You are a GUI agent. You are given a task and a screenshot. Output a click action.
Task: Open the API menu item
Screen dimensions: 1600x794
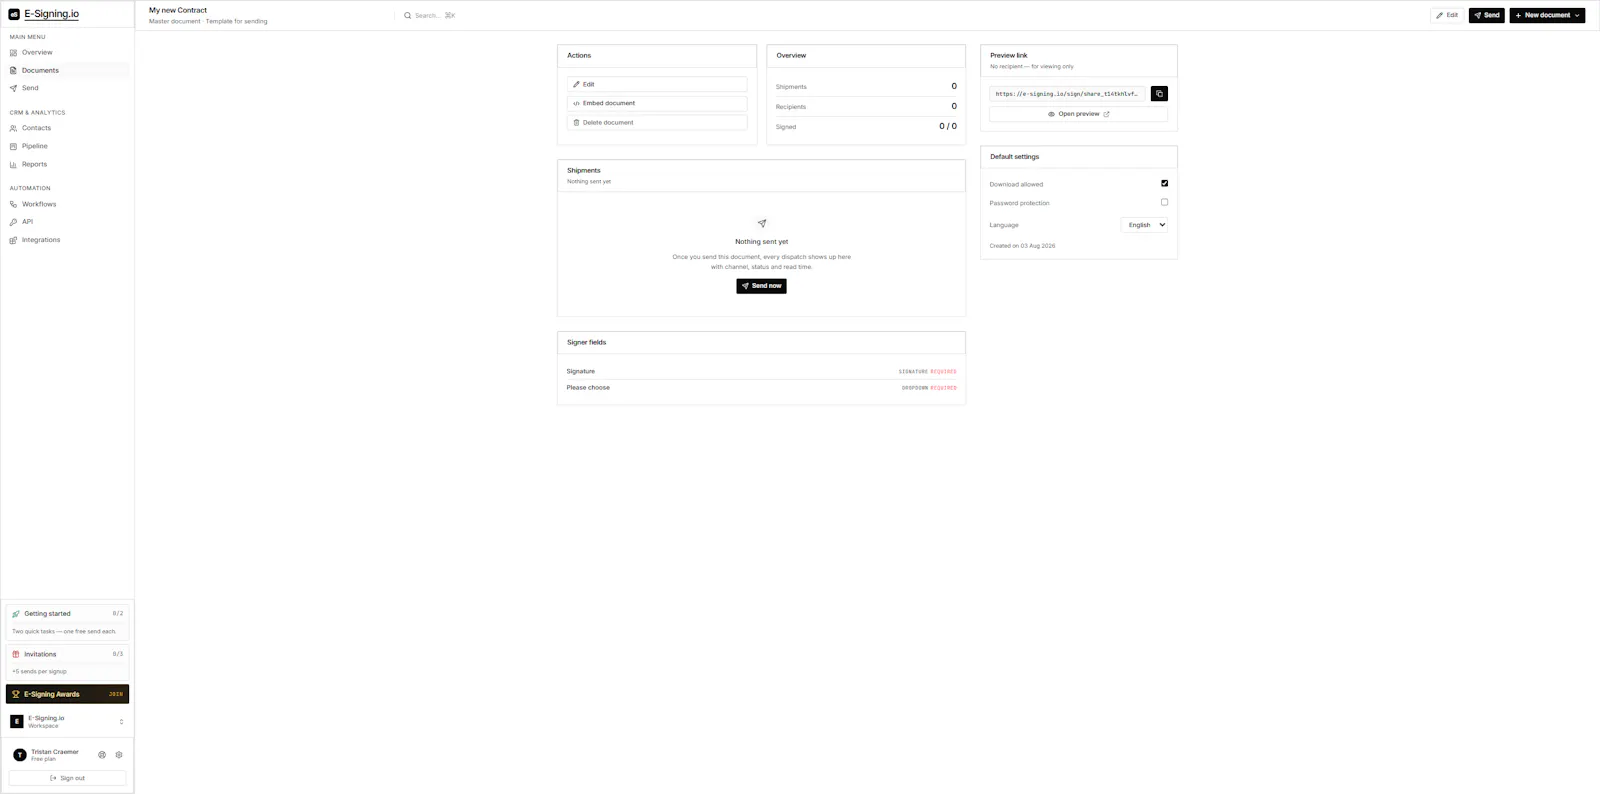pos(67,222)
